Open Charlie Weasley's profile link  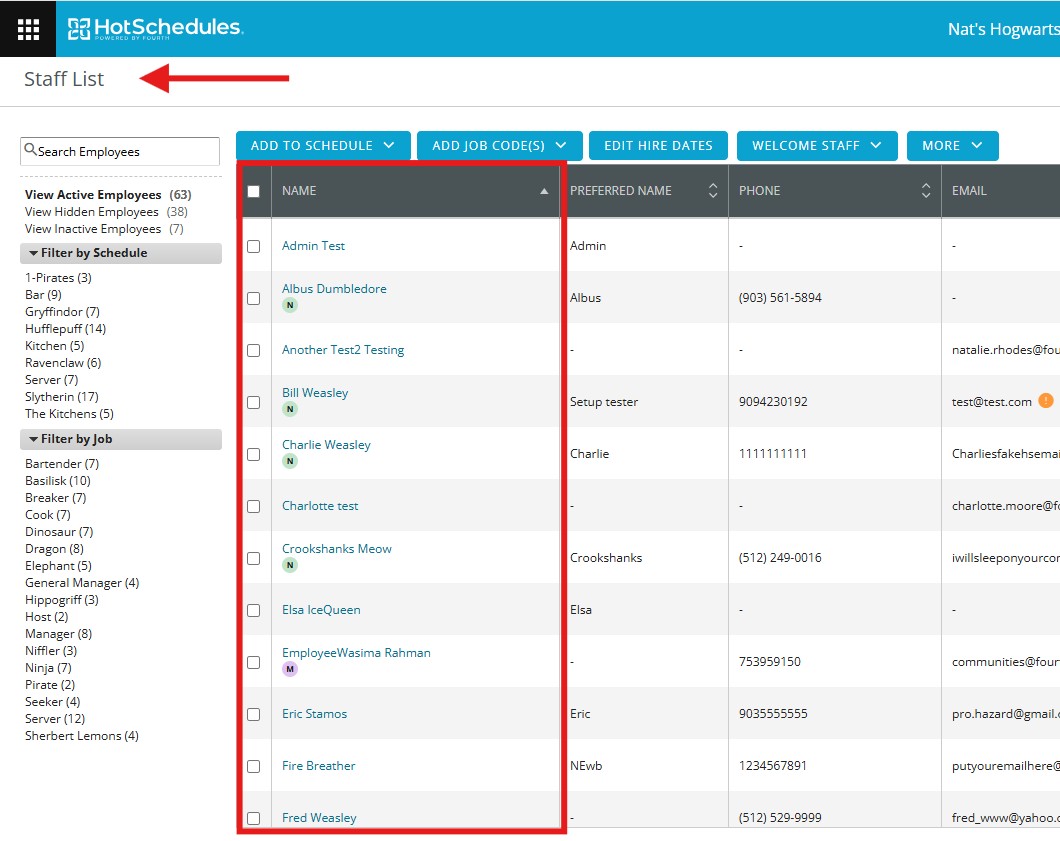326,445
